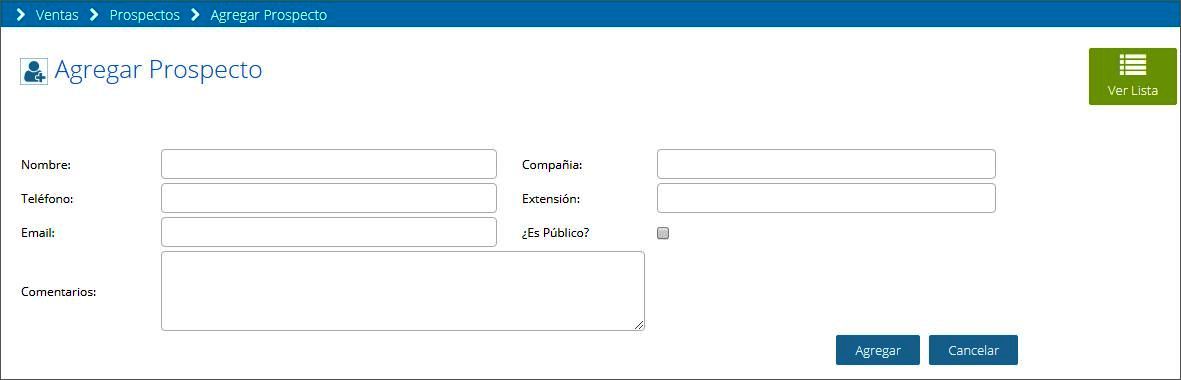Click the Agregar Prospecto page heading

(158, 70)
